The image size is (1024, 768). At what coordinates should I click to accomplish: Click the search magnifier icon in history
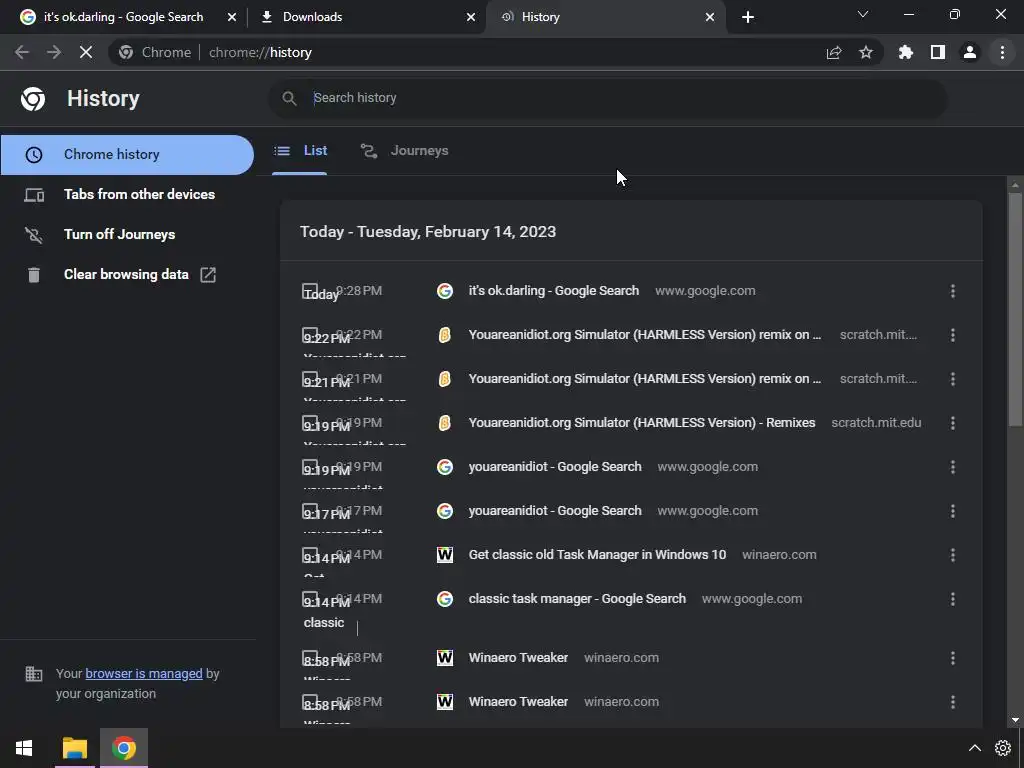pos(289,98)
